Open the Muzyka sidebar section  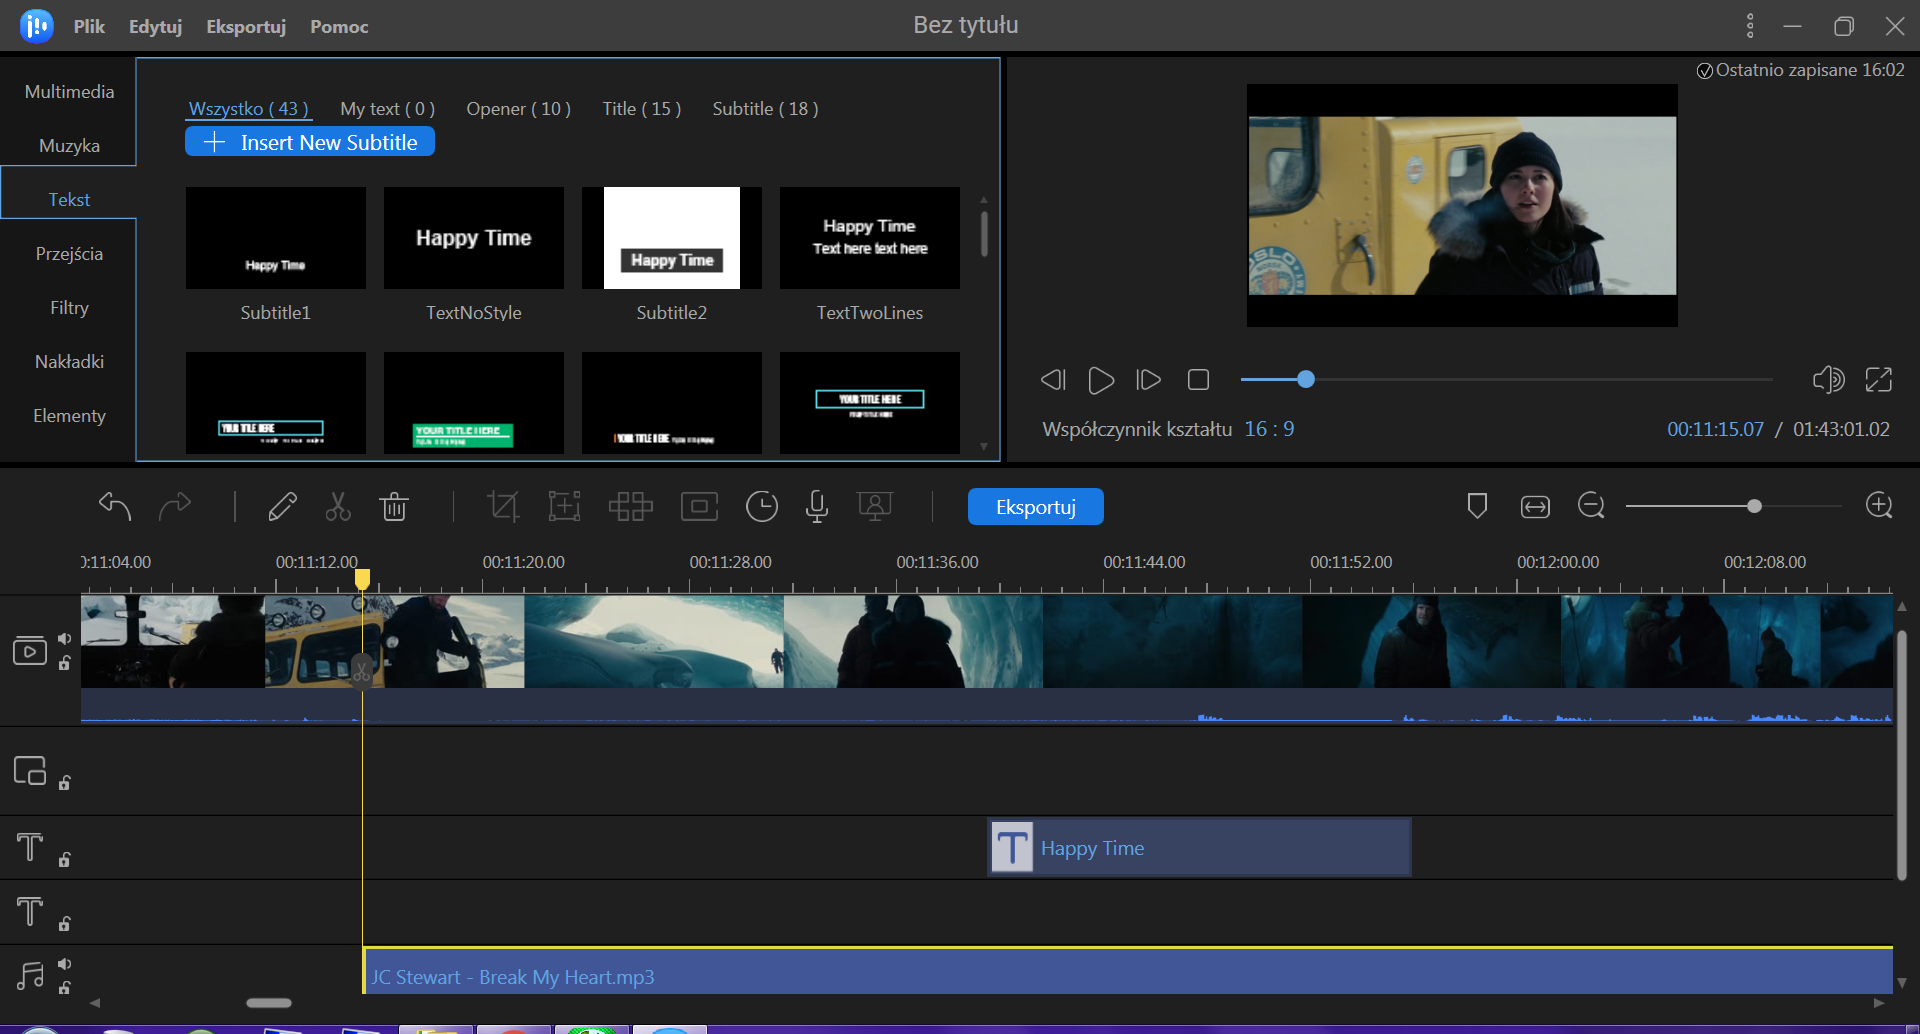pos(69,146)
